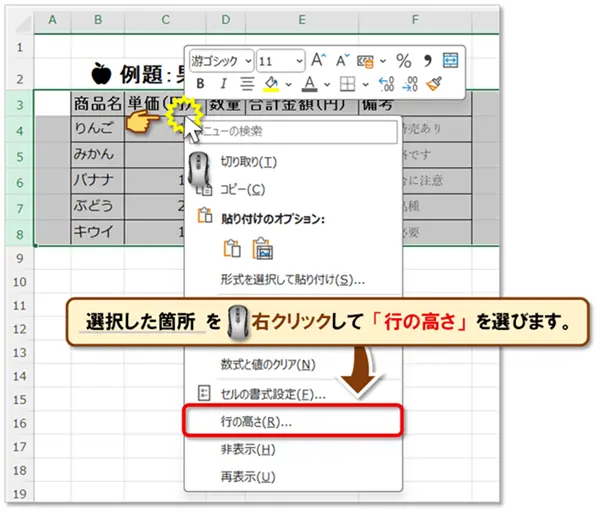Screen dimensions: 600x512
Task: Click increase decimal places icon
Action: tap(386, 84)
